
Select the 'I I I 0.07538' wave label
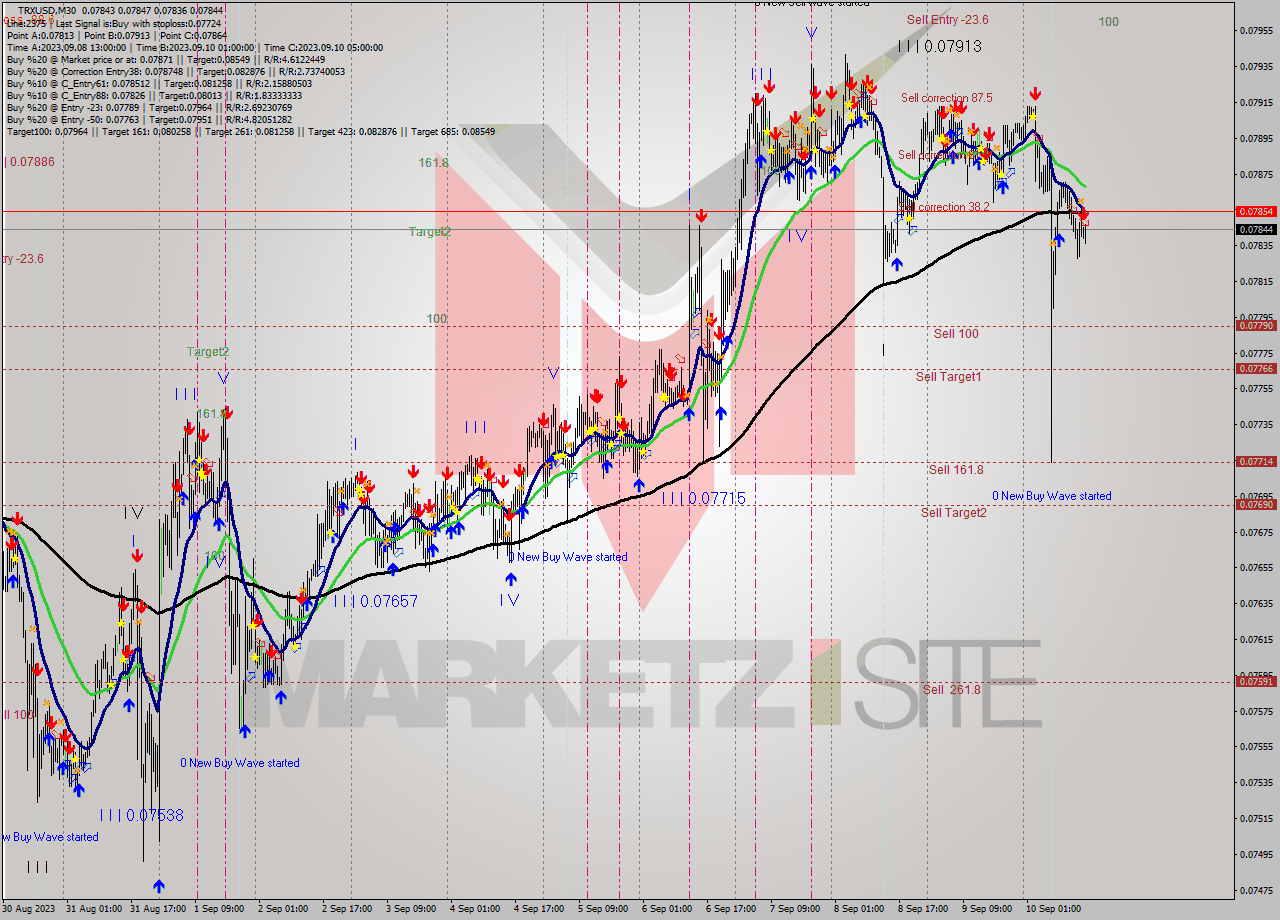coord(142,815)
